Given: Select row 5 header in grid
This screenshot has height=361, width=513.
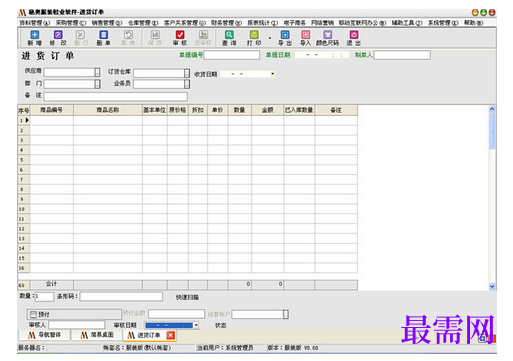Looking at the screenshot, I should click(24, 160).
